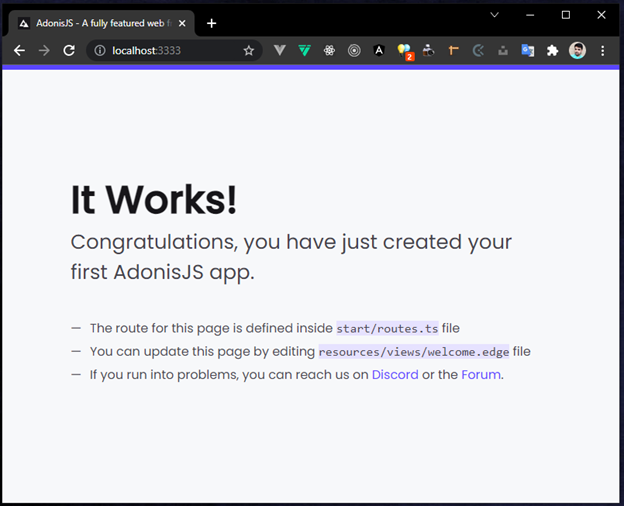Select the AdonisJS browser tab

click(x=101, y=23)
